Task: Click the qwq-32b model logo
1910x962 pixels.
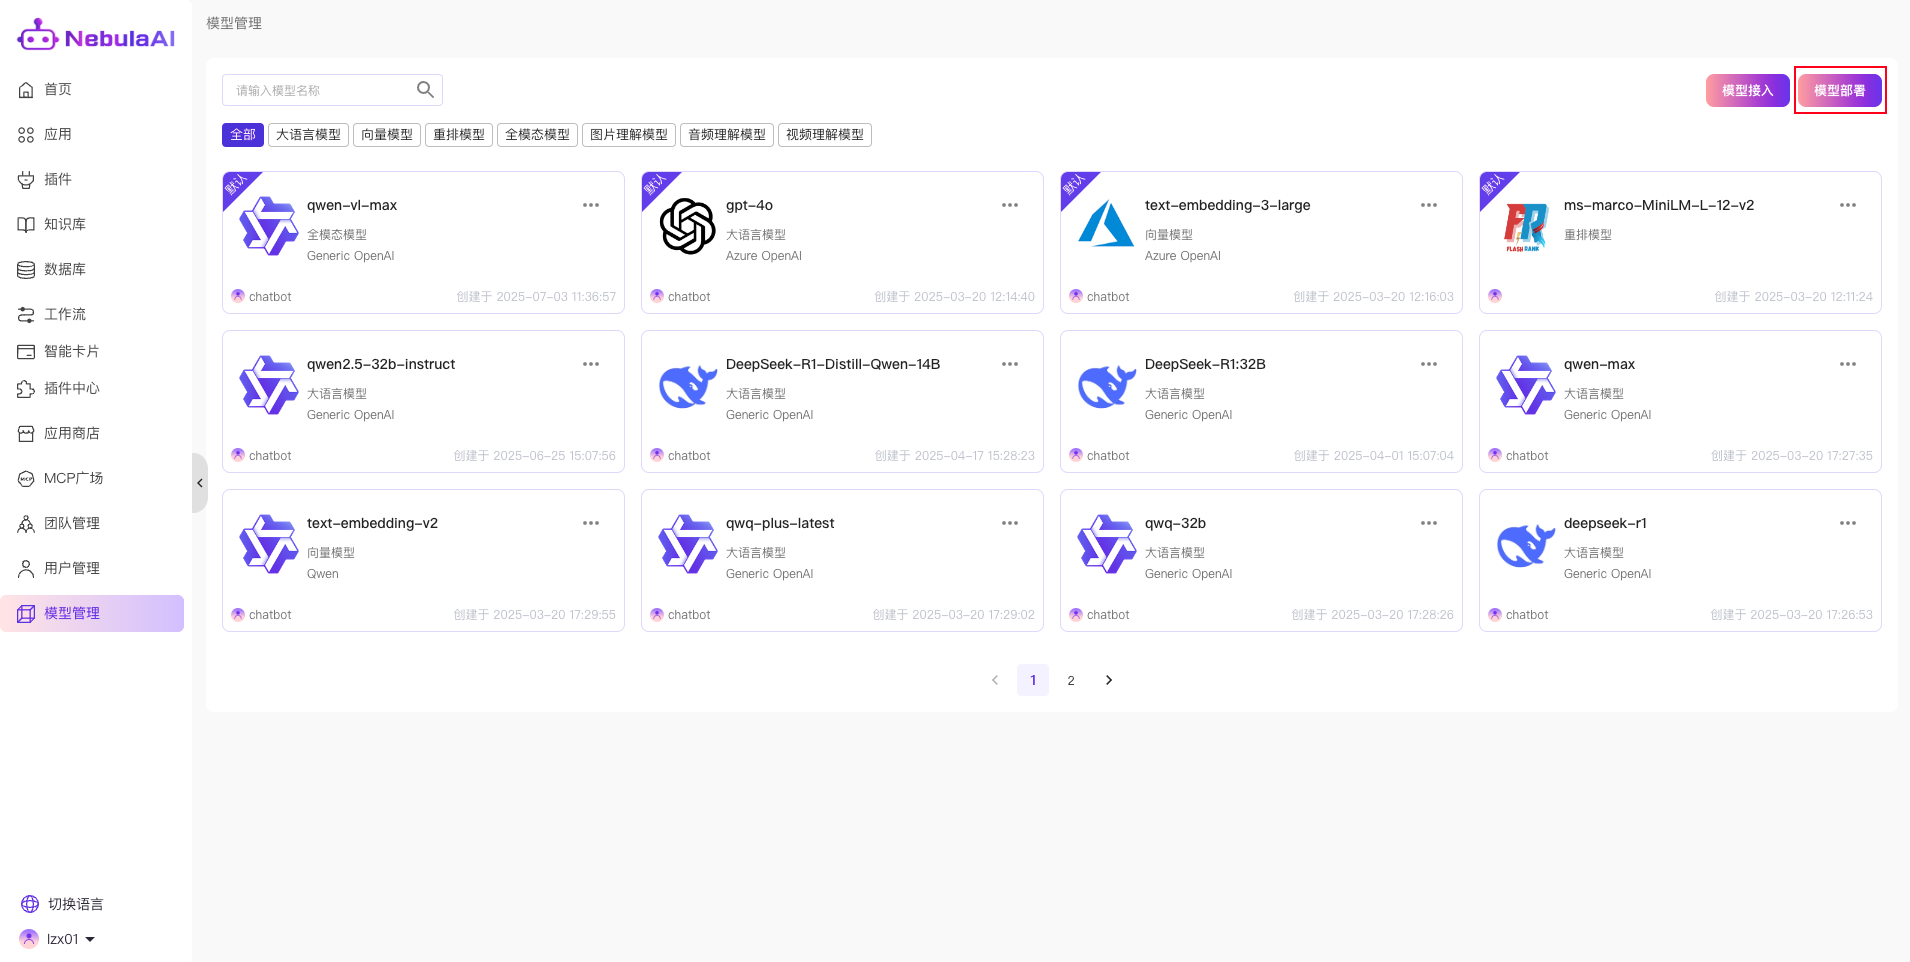Action: coord(1107,544)
